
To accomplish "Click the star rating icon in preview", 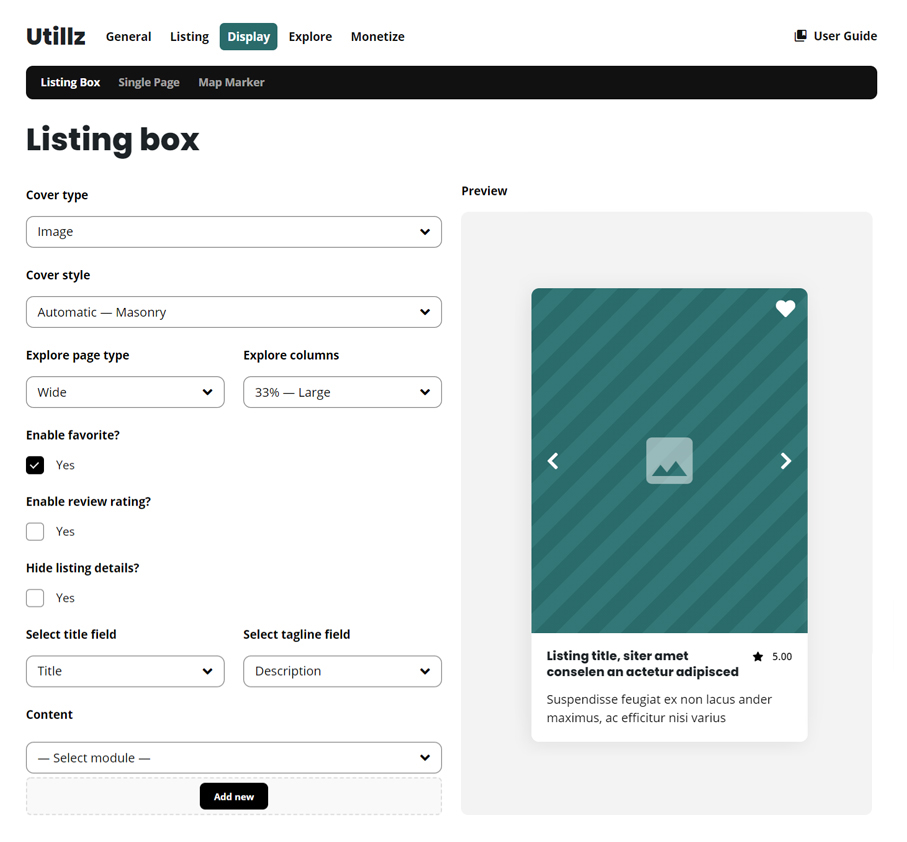I will [x=758, y=656].
